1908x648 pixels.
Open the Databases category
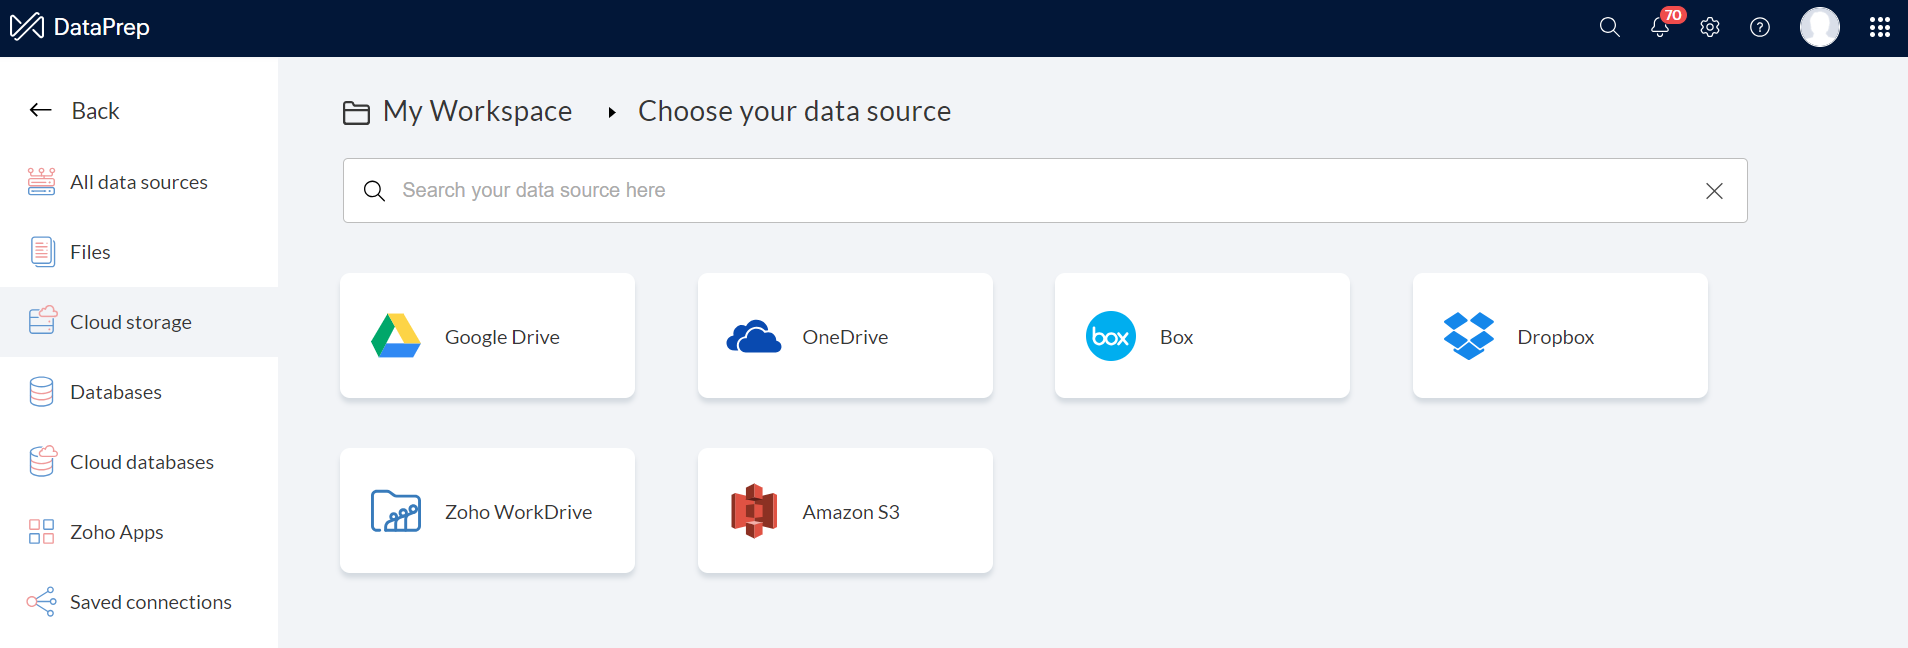click(x=115, y=392)
